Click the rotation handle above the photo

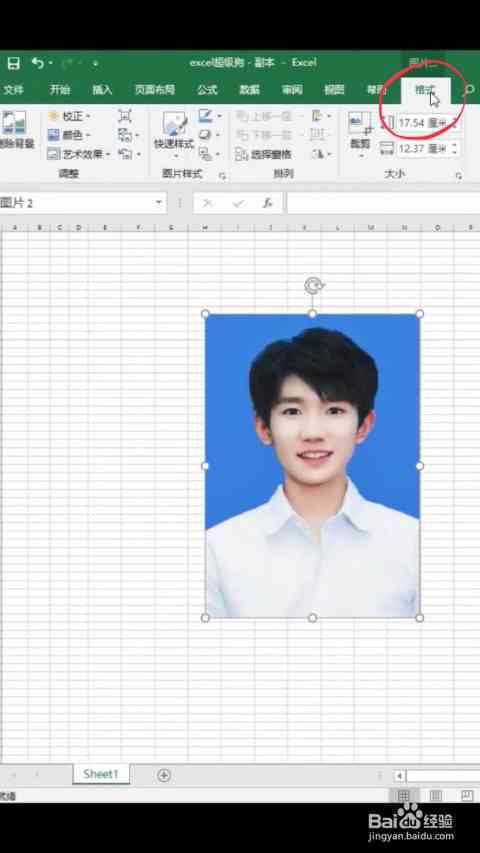tap(314, 286)
